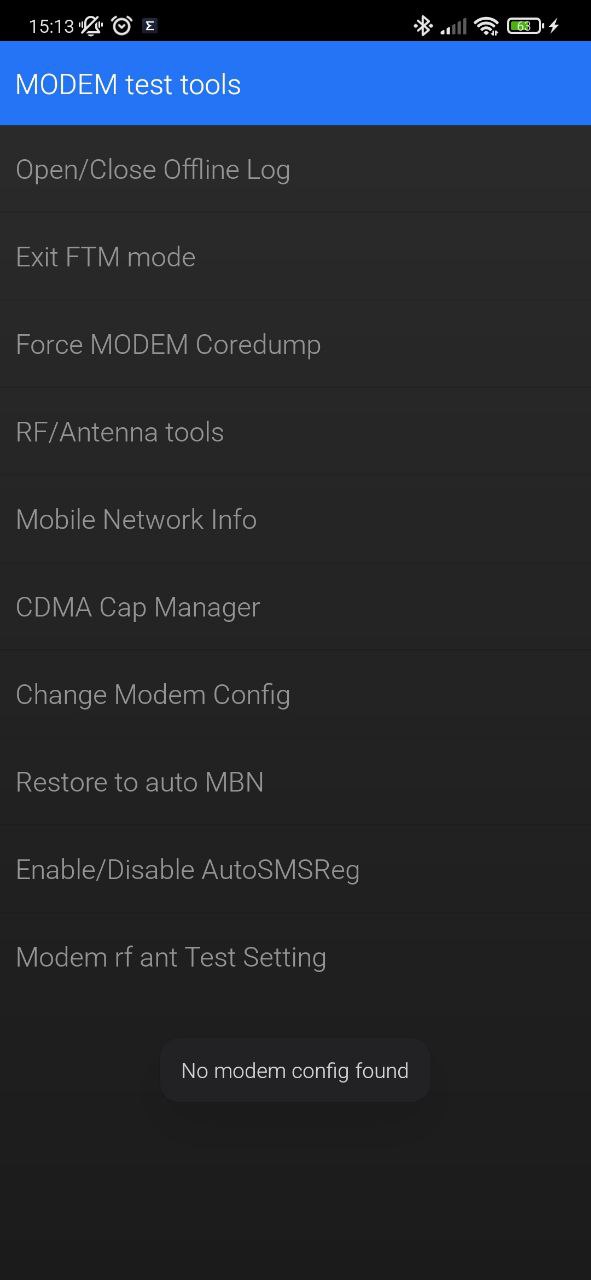Open Open/Close Offline Log option
This screenshot has height=1280, width=591.
click(295, 169)
